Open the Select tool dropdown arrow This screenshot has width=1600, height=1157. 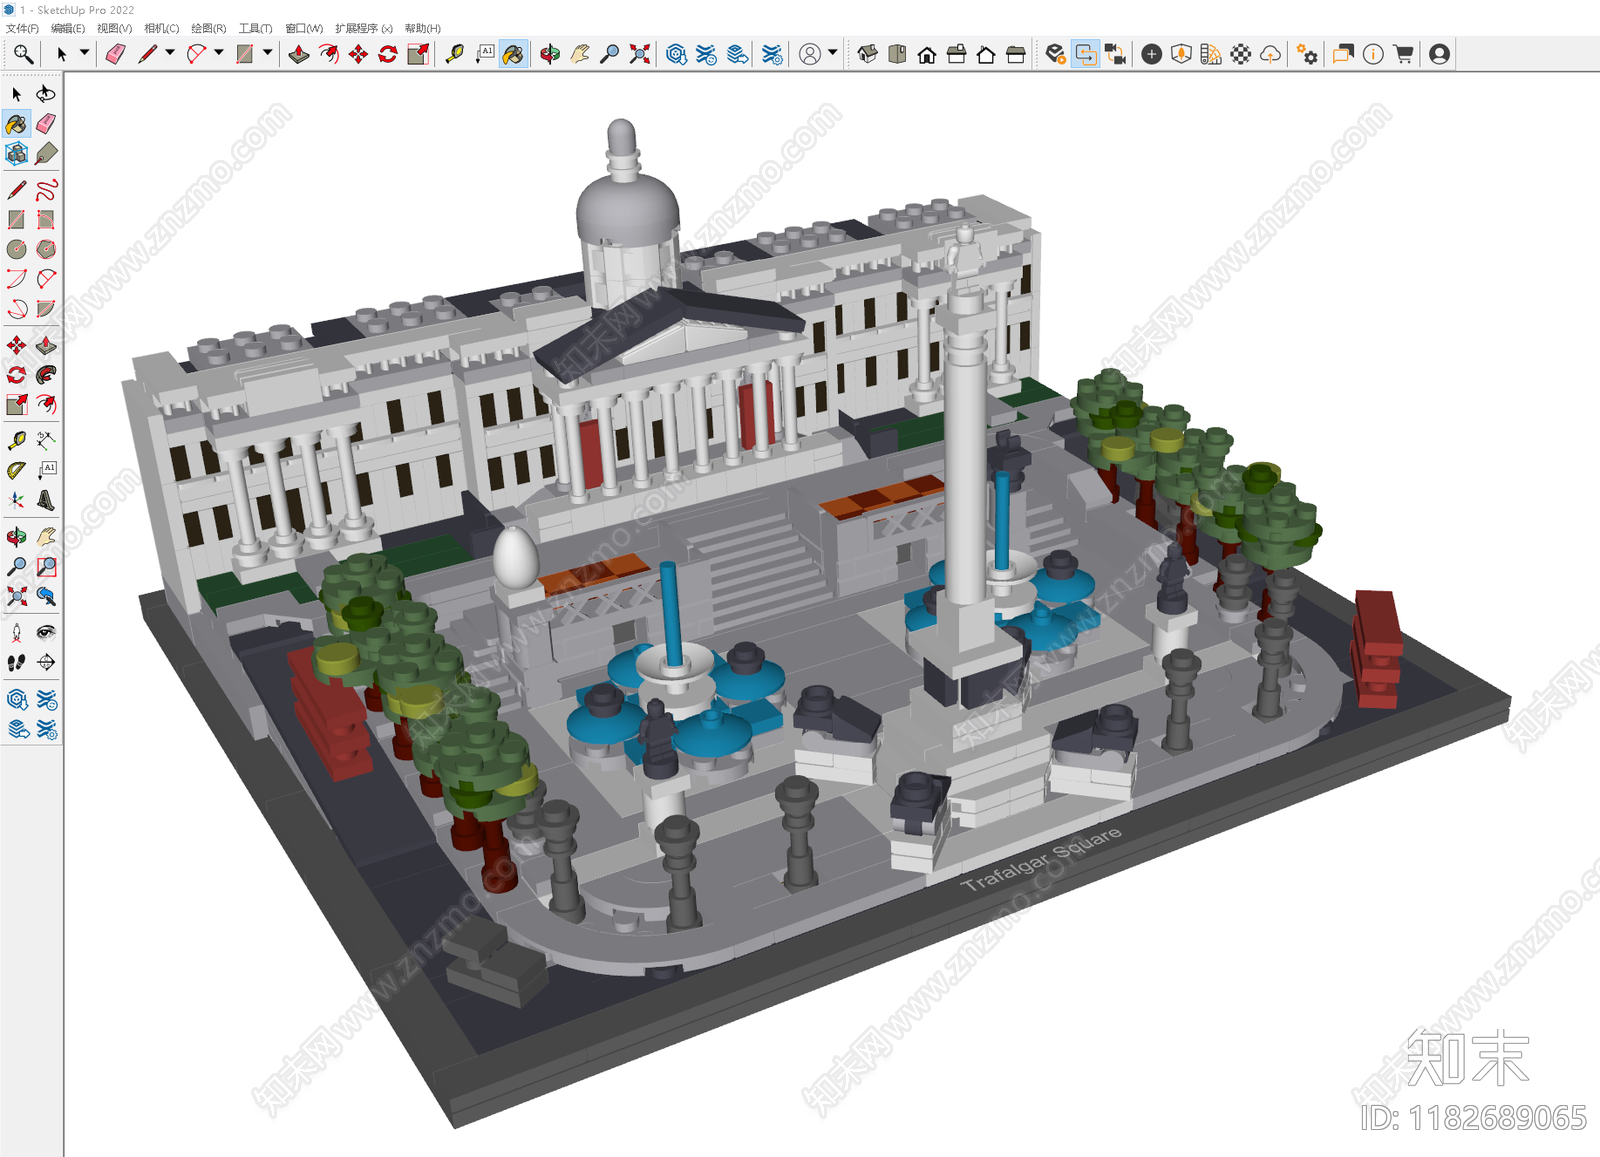coord(84,53)
